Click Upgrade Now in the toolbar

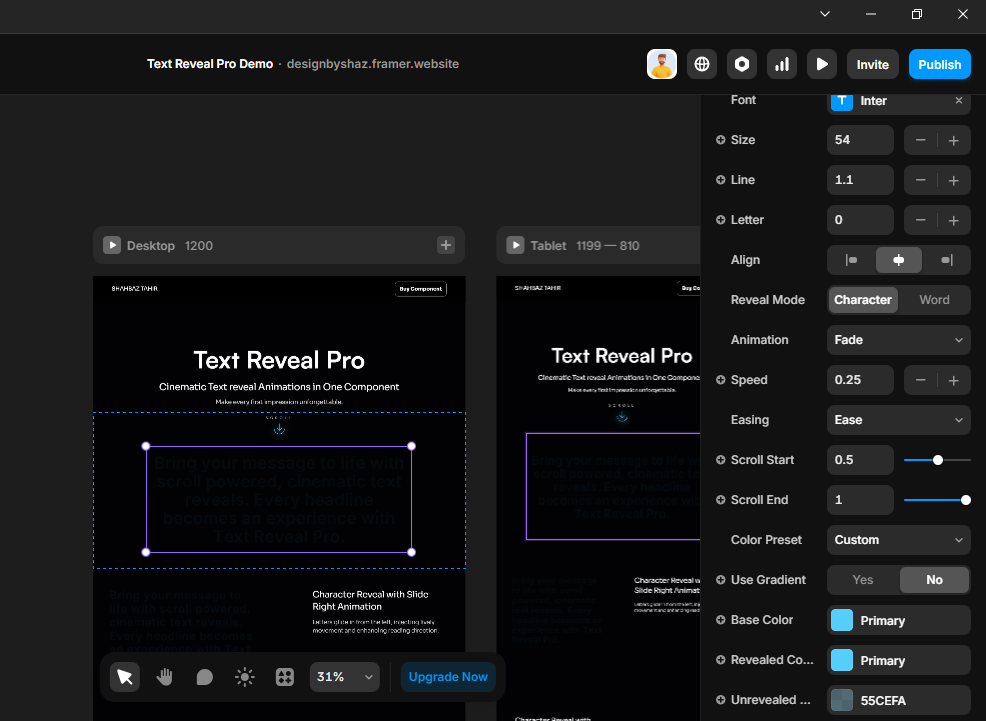point(448,677)
